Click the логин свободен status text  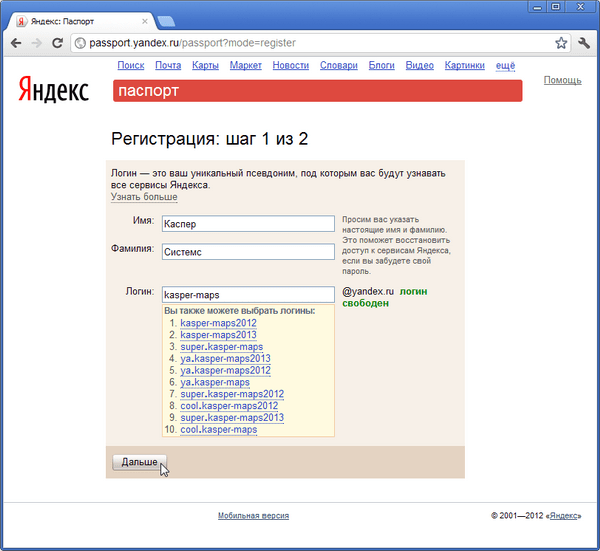[385, 297]
